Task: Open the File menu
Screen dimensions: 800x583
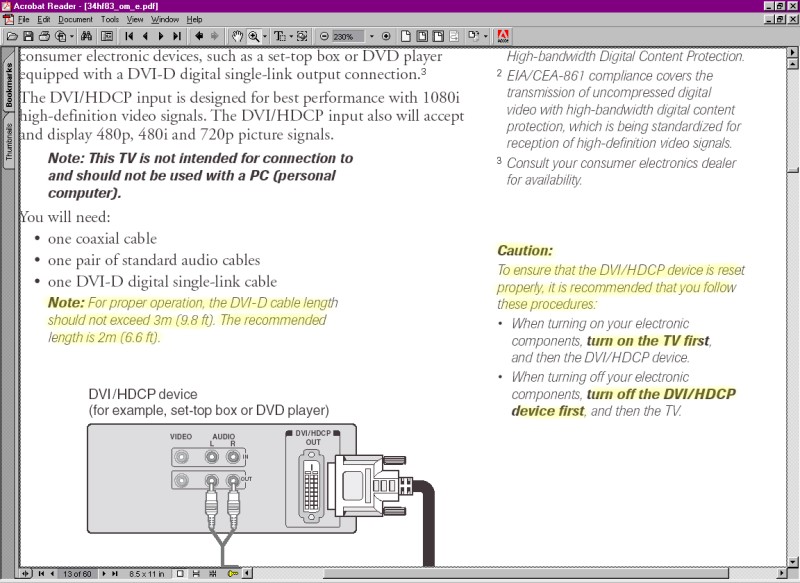Action: coord(23,19)
